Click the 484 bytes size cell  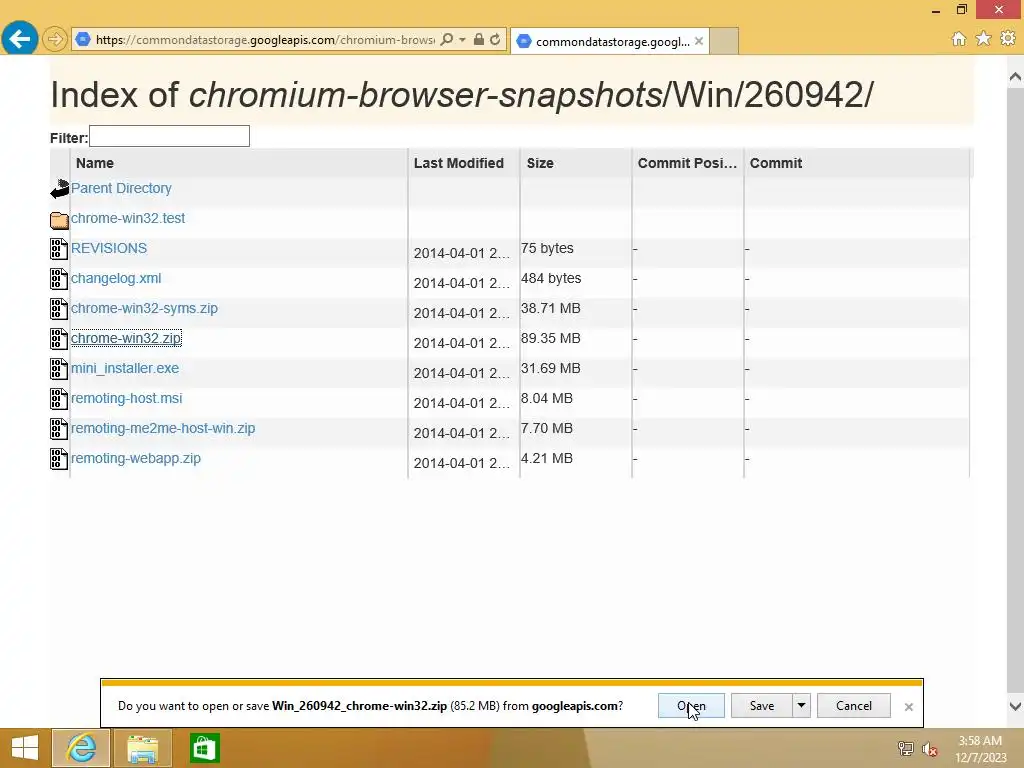point(551,278)
